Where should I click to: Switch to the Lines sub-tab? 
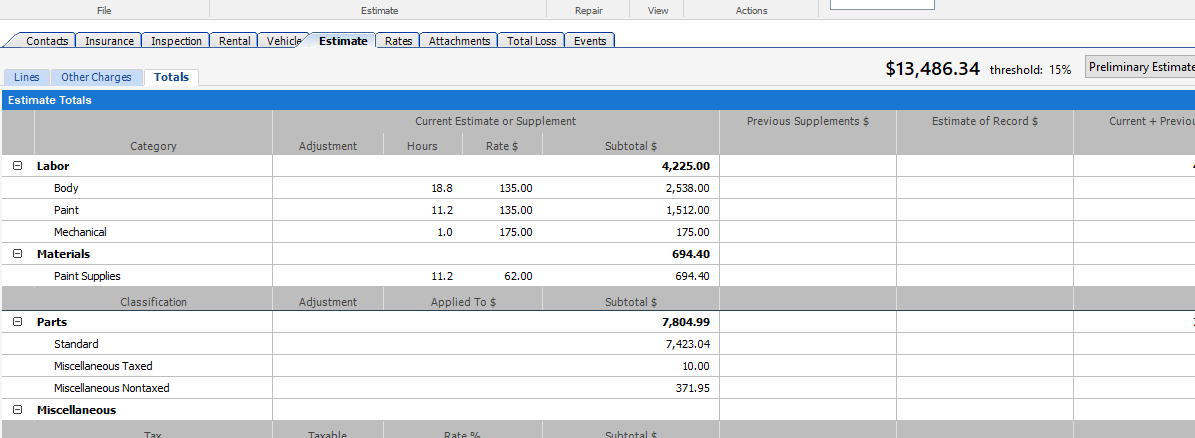coord(27,77)
